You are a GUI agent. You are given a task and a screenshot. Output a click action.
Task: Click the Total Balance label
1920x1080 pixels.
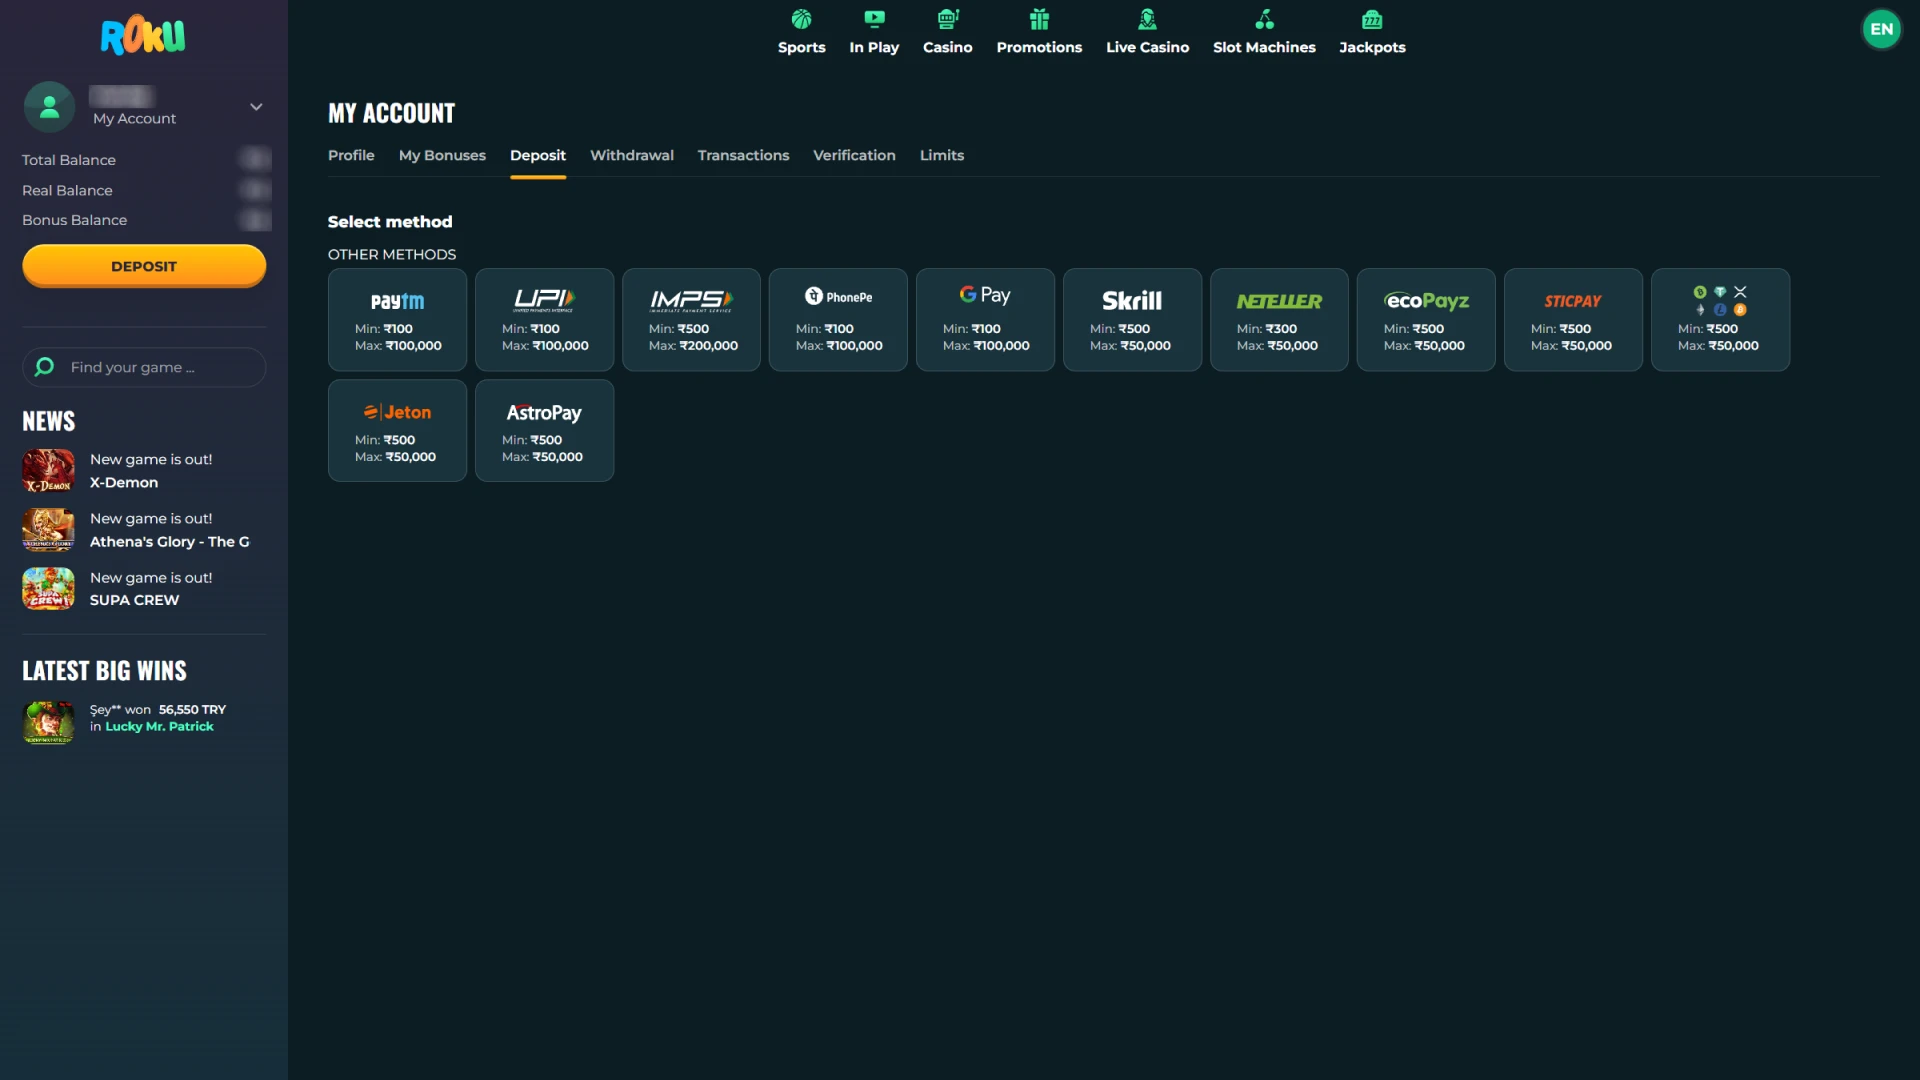69,160
